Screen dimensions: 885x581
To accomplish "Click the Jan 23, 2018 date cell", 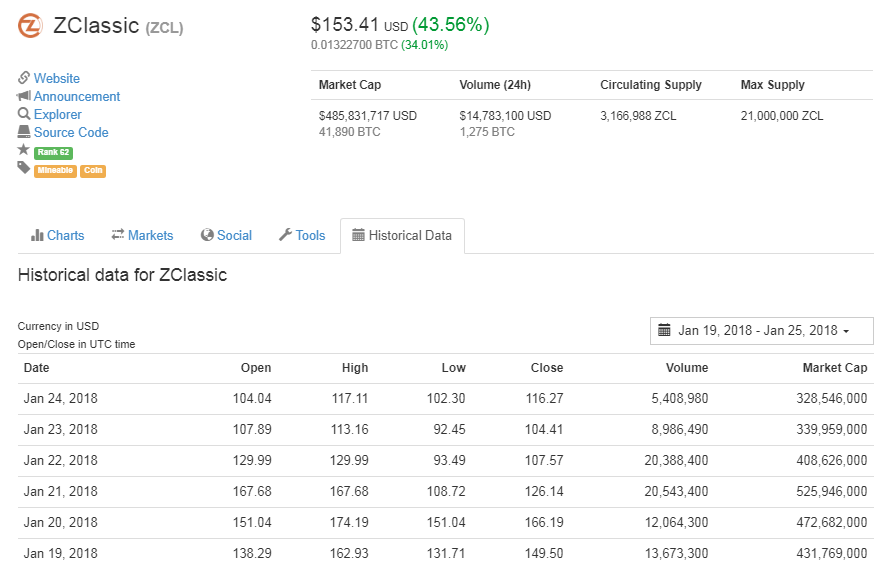I will [60, 430].
